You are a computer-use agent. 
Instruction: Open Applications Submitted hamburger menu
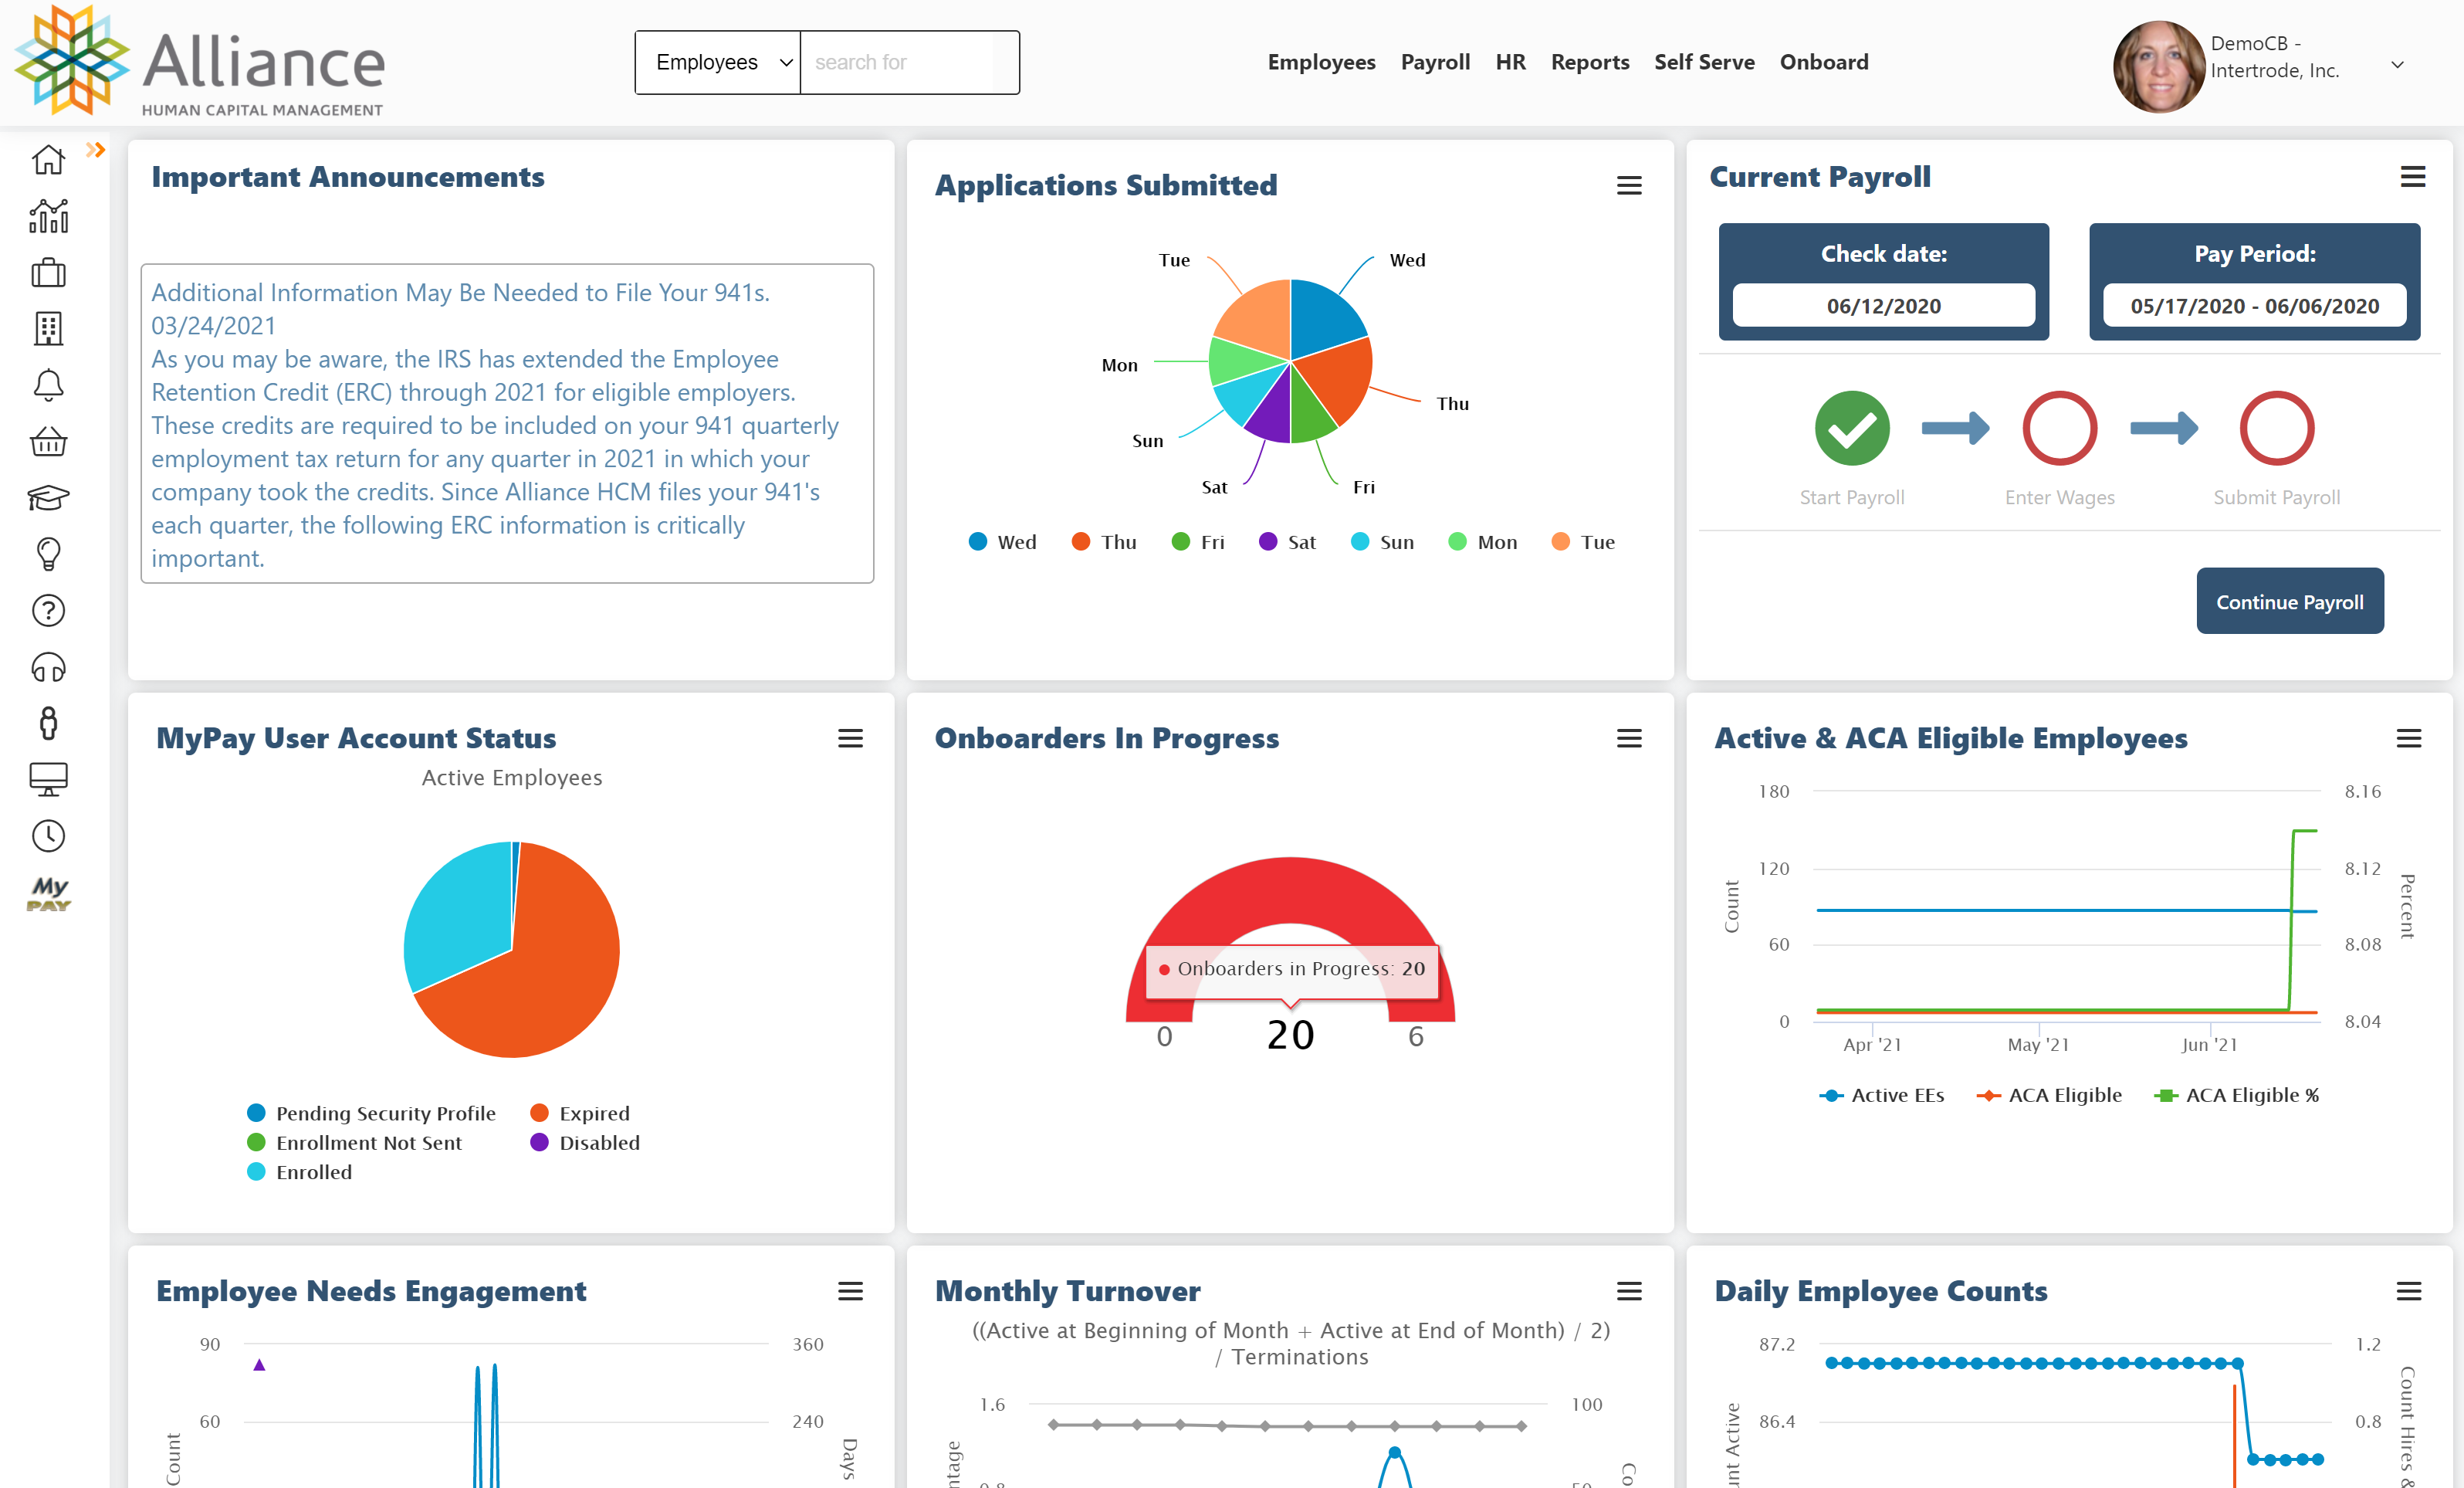(1629, 185)
